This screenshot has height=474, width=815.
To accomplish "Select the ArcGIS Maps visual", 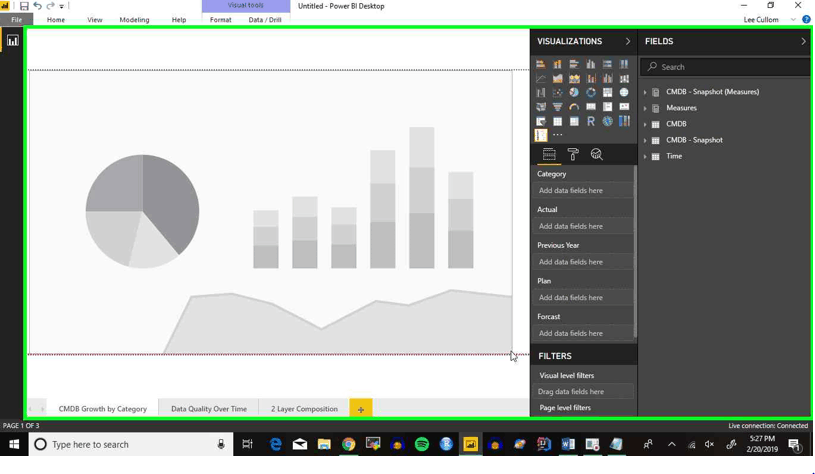I will 607,121.
